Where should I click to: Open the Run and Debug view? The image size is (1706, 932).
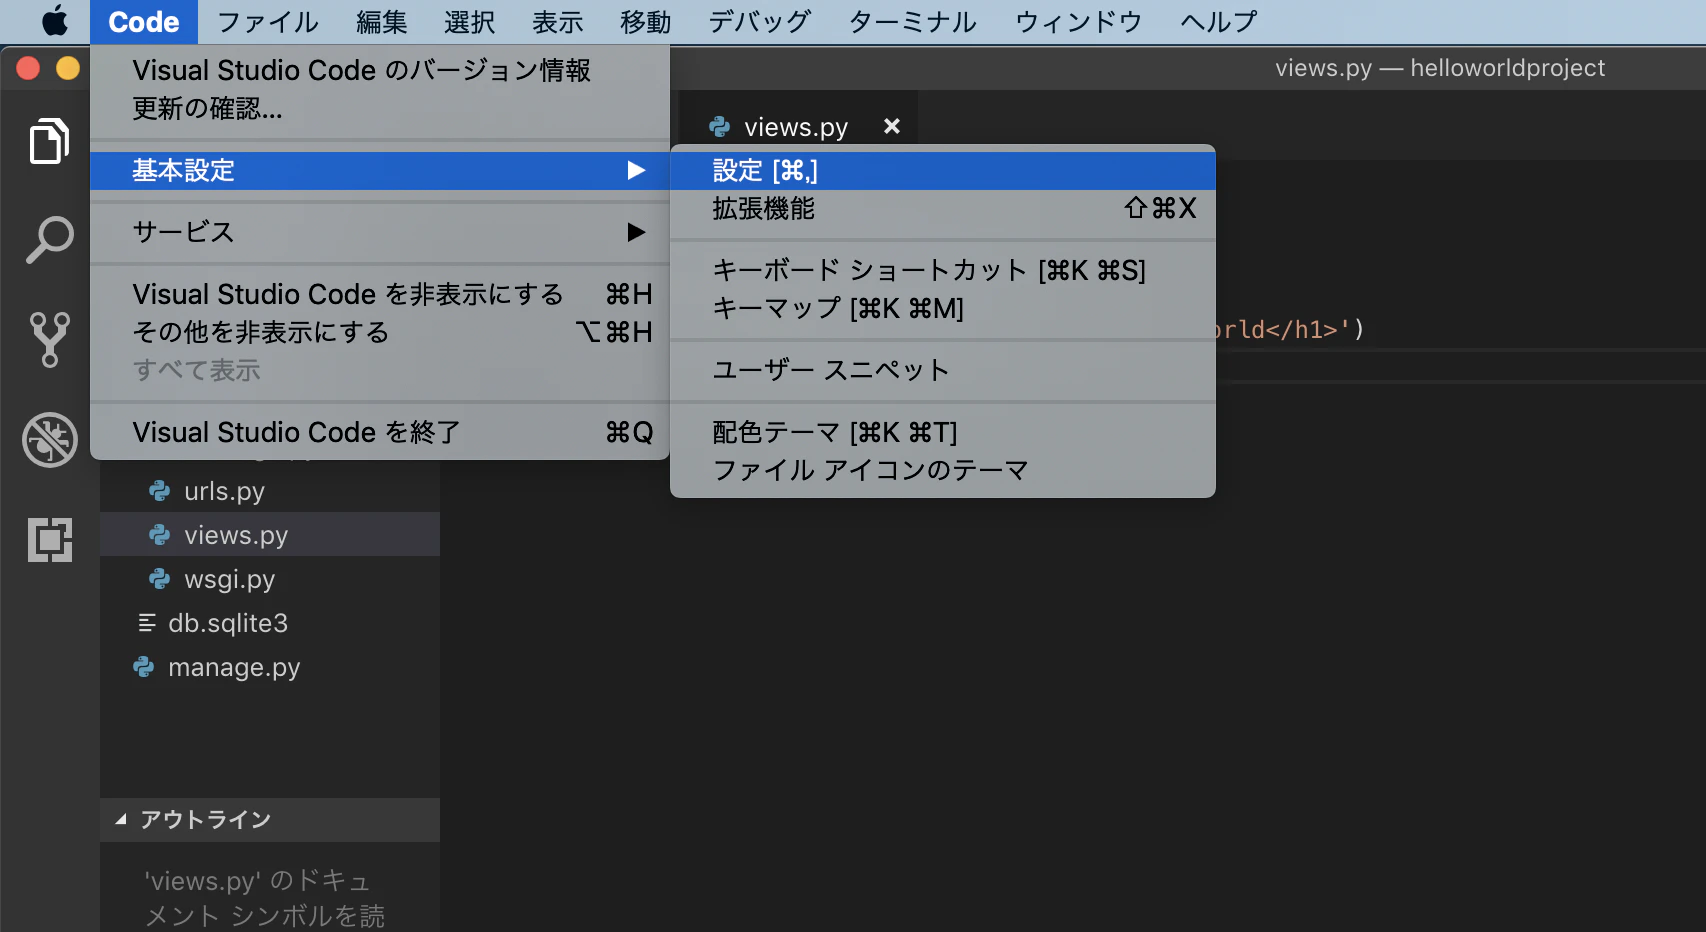click(49, 440)
